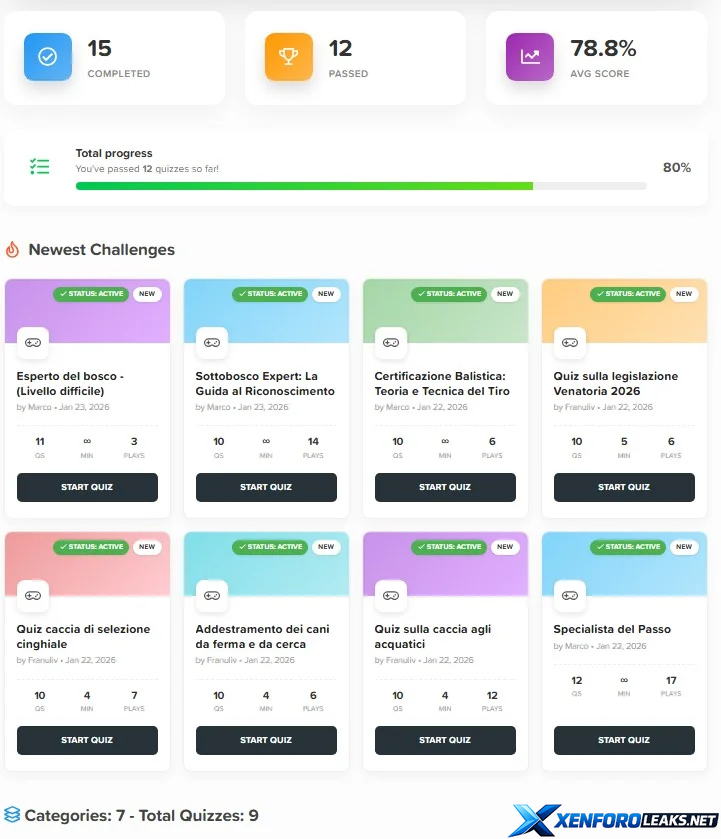Click the Total progress checklist icon
721x839 pixels.
click(x=40, y=167)
